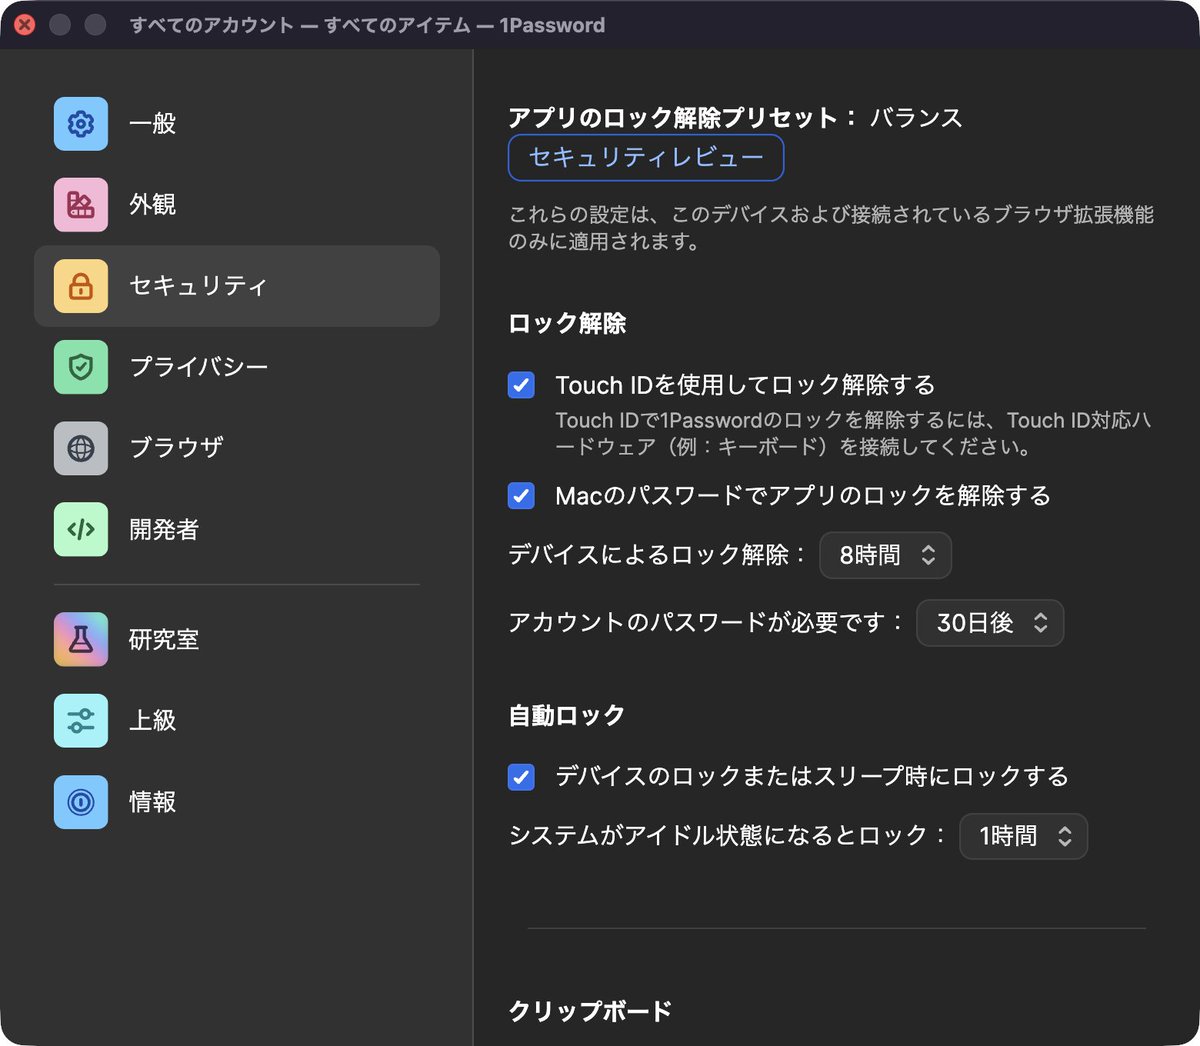
Task: Click the アプリのロック解除プリセット label
Action: 683,118
